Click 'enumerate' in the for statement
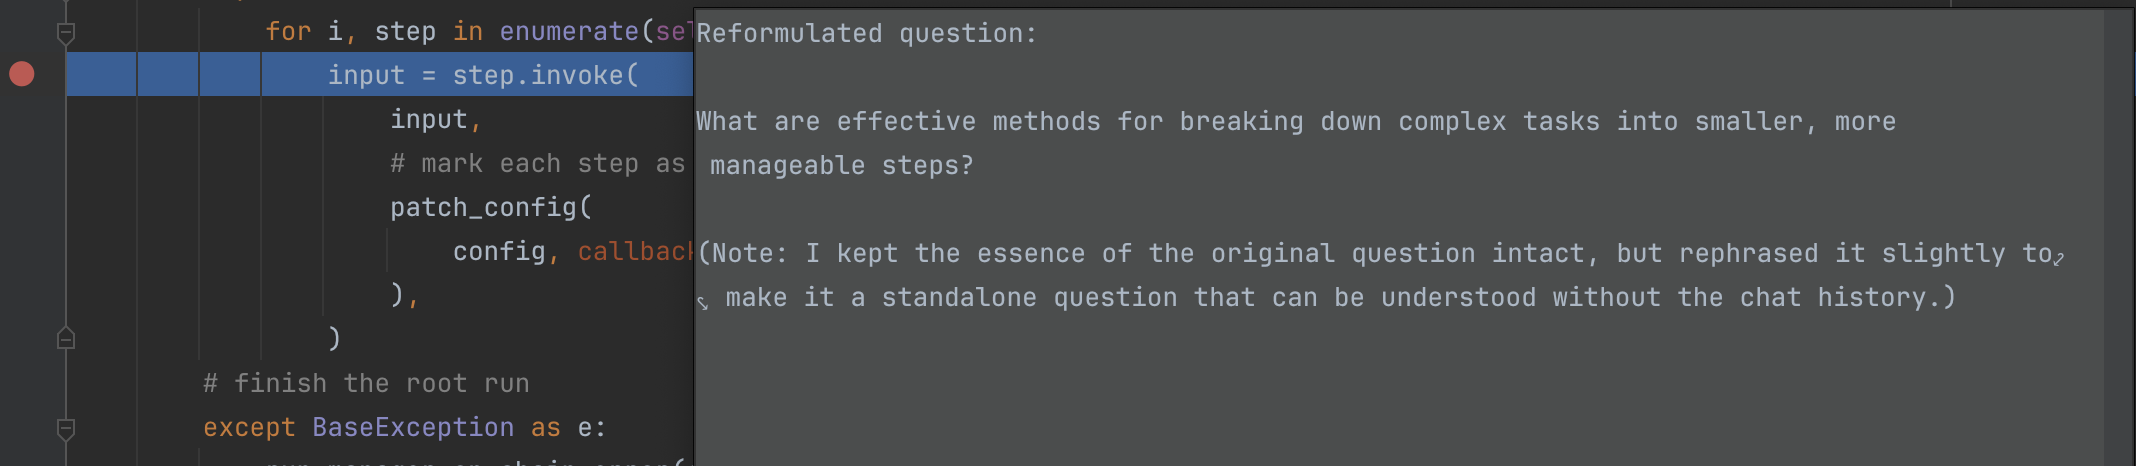The image size is (2136, 466). [x=568, y=31]
